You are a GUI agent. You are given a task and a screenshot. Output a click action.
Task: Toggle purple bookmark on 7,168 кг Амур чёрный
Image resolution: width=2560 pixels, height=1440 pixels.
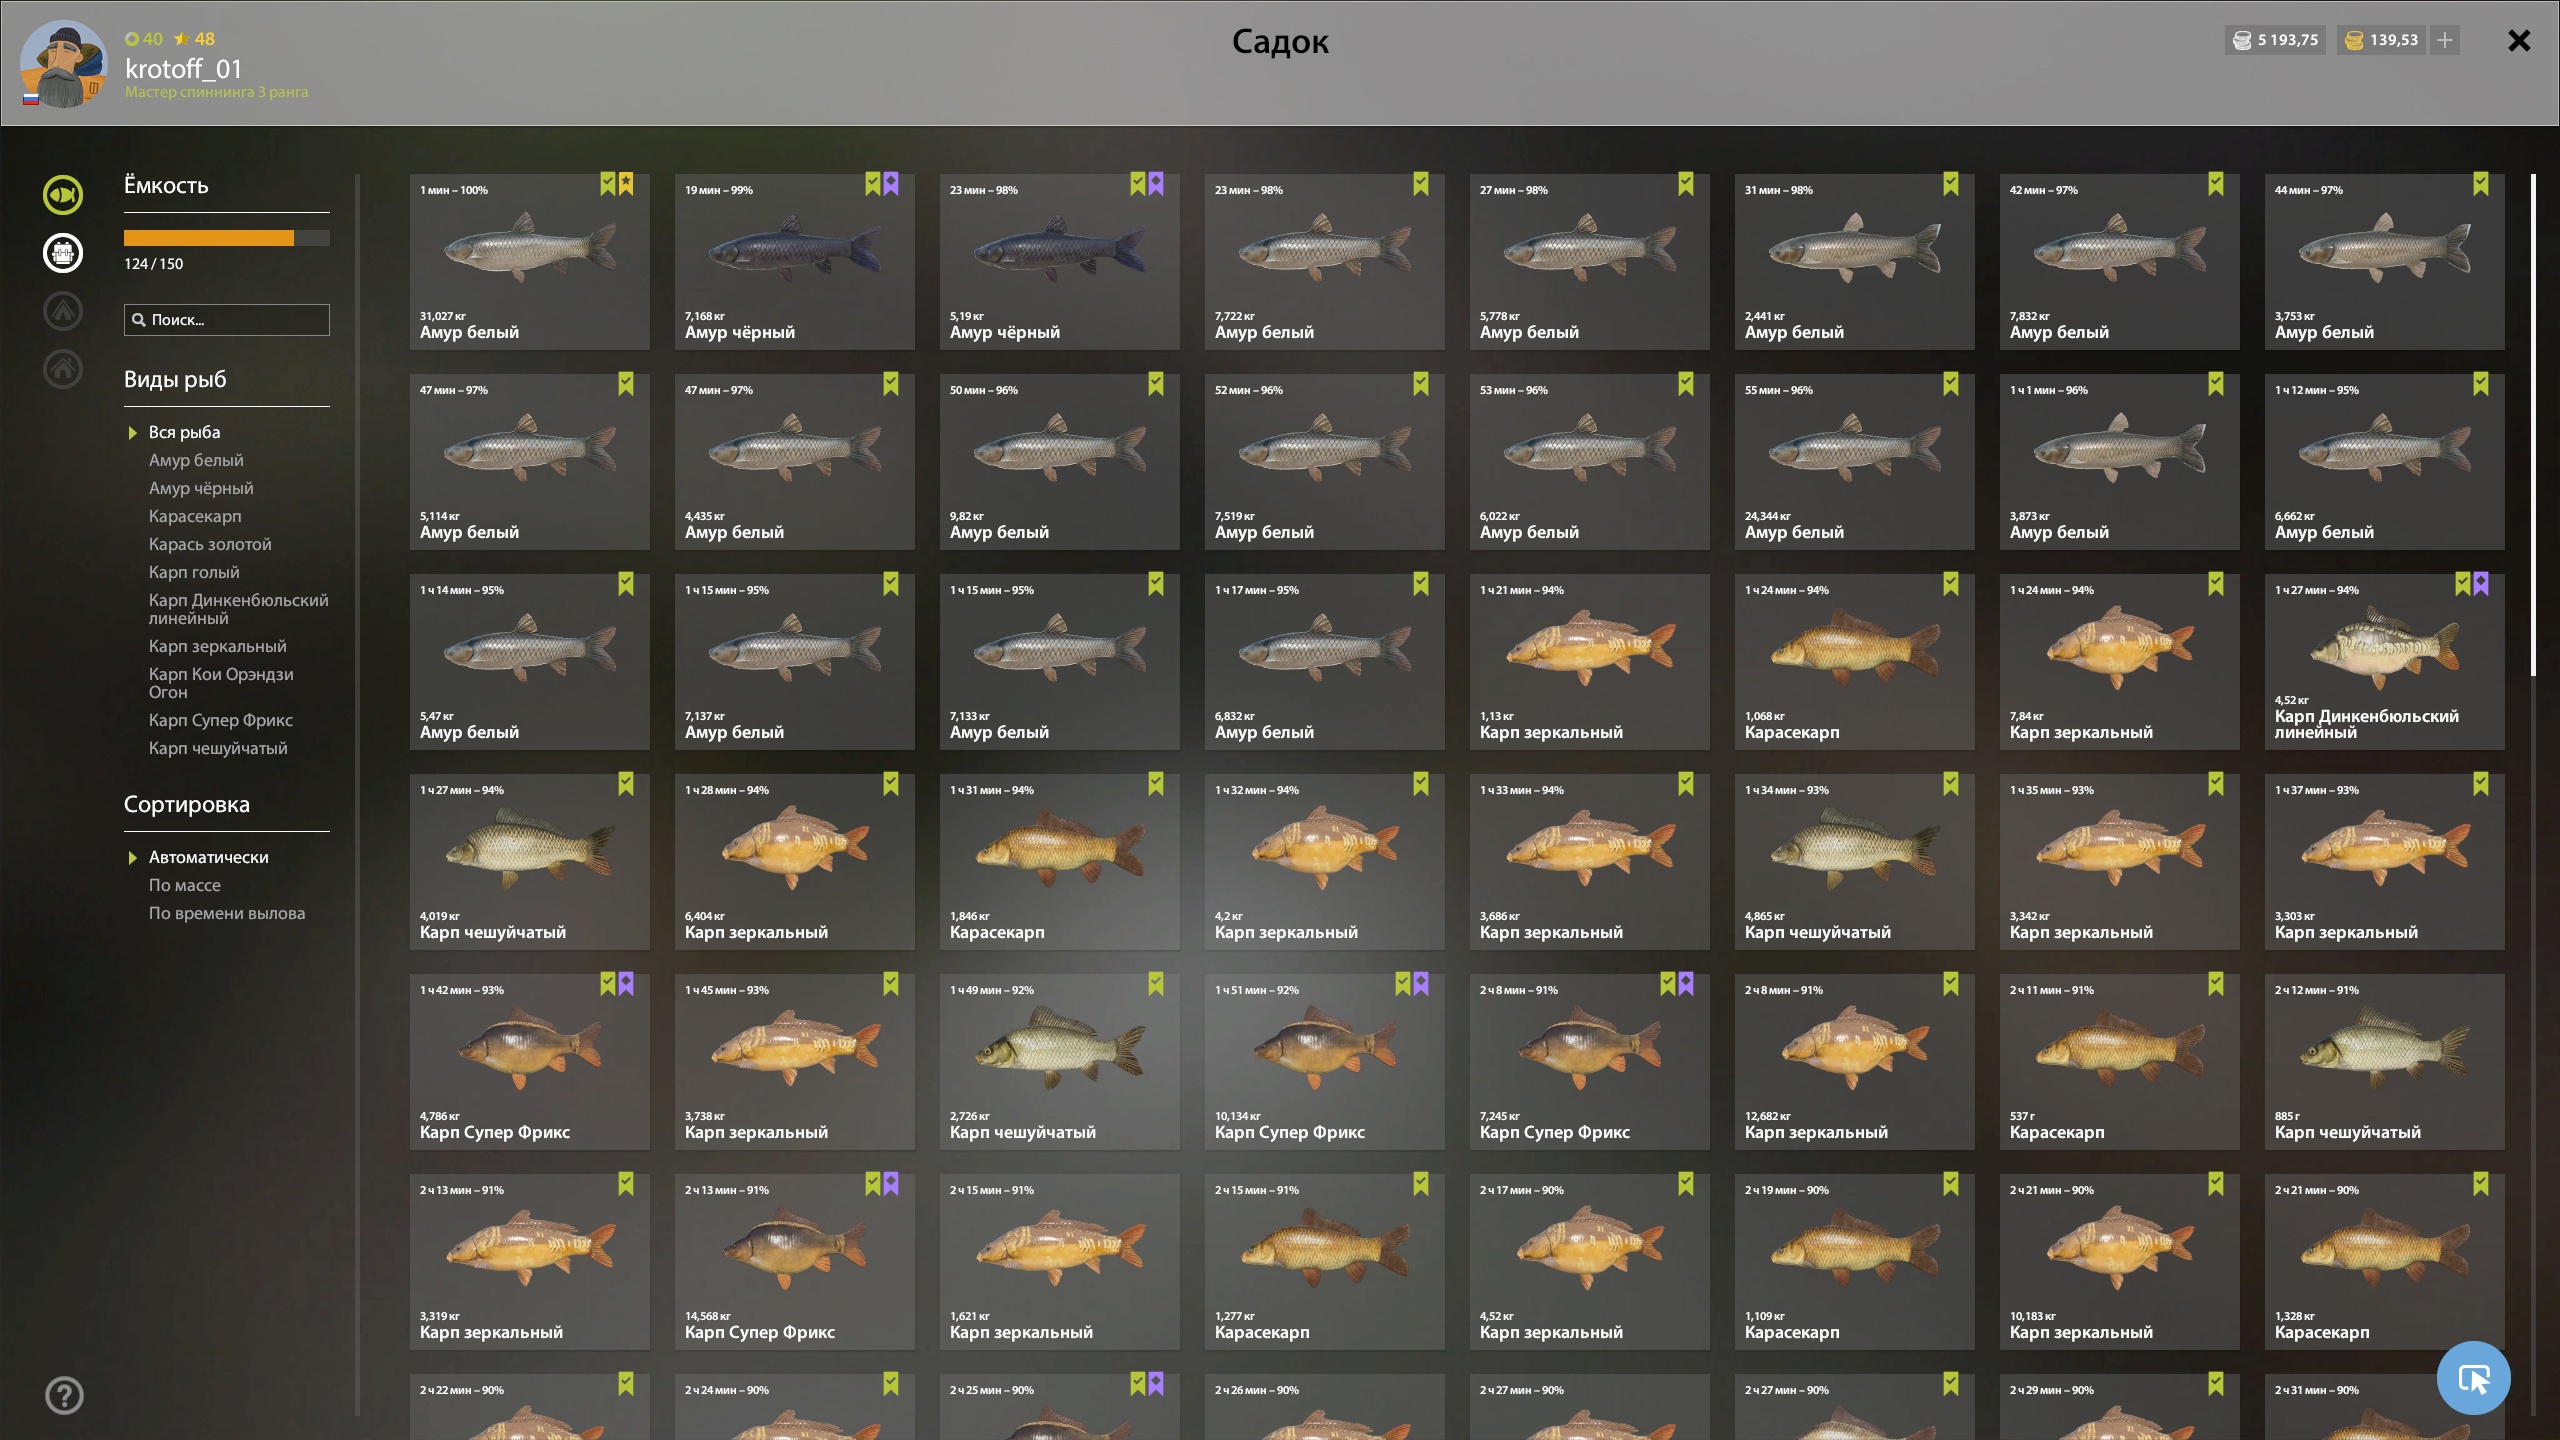click(891, 184)
